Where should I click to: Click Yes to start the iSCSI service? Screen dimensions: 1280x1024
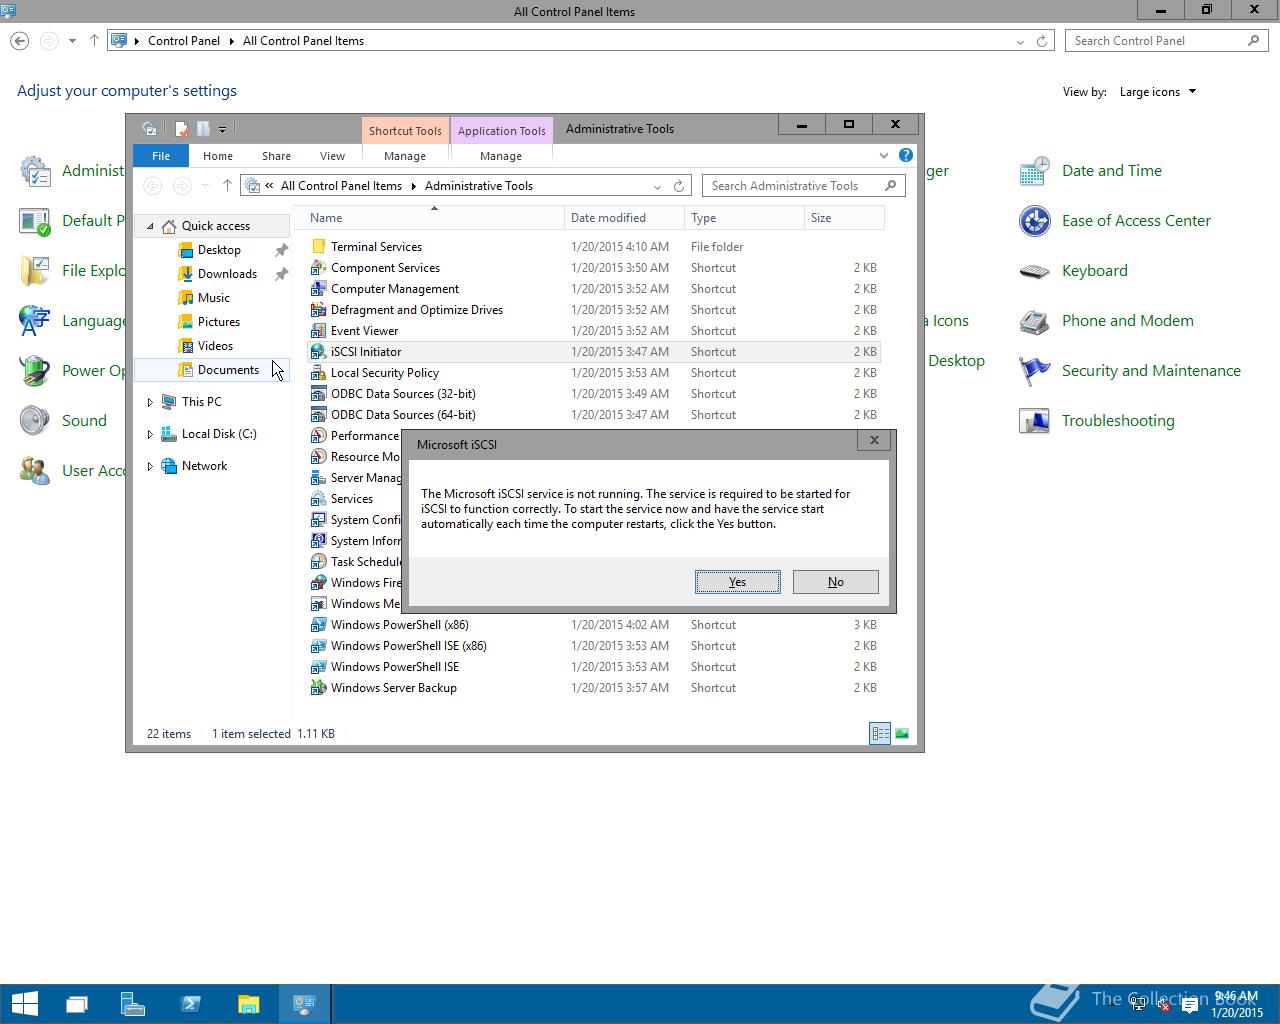point(738,582)
